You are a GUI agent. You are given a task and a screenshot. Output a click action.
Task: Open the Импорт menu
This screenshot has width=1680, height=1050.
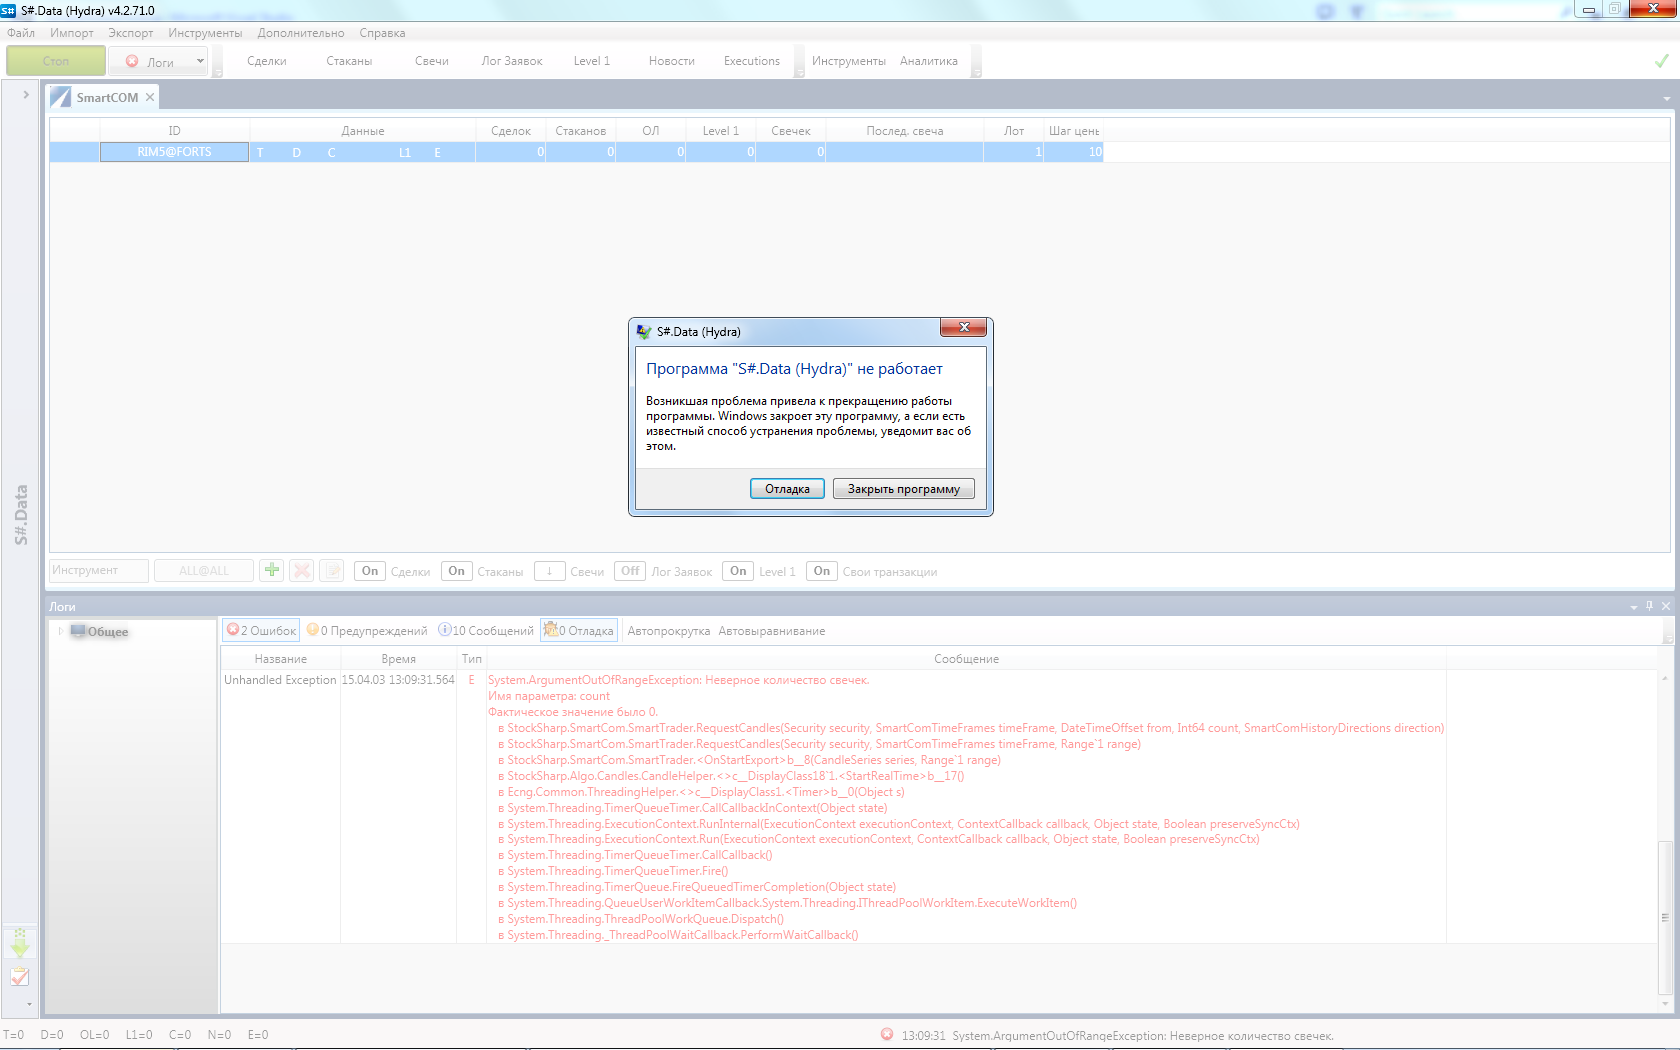[x=72, y=33]
